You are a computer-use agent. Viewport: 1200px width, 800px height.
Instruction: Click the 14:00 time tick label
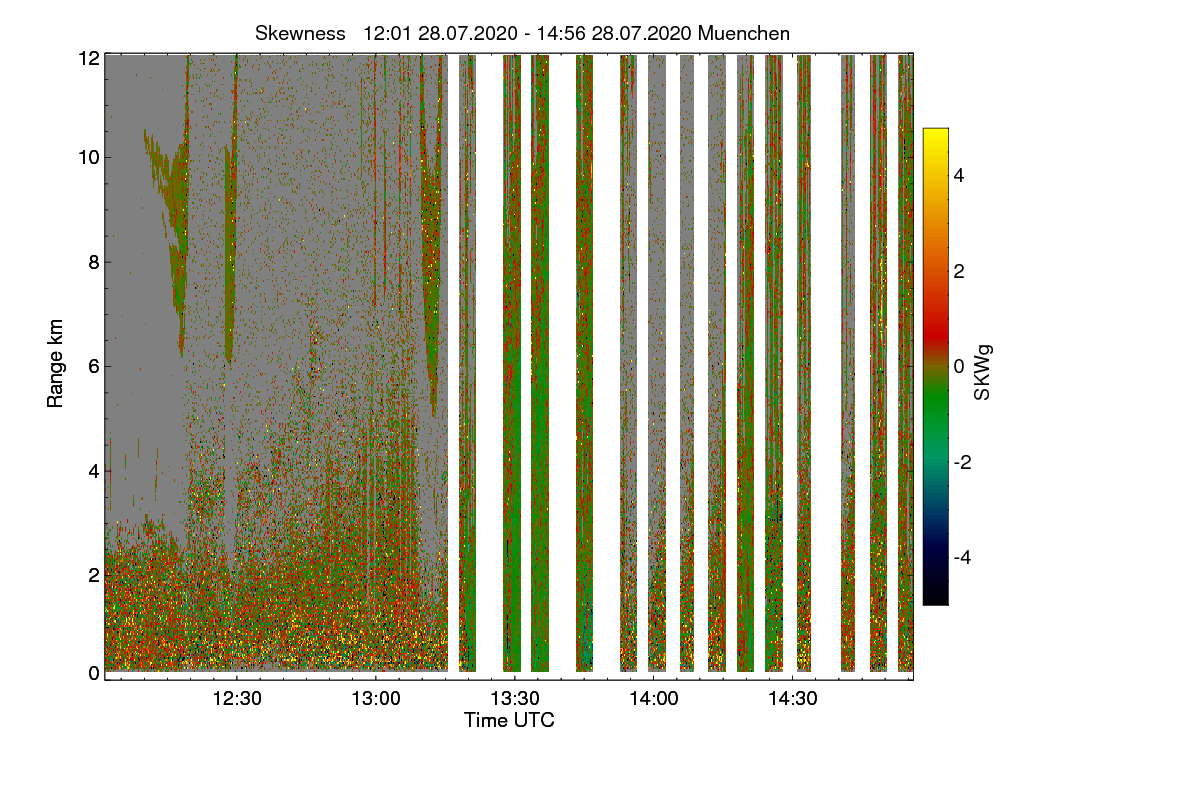(653, 699)
